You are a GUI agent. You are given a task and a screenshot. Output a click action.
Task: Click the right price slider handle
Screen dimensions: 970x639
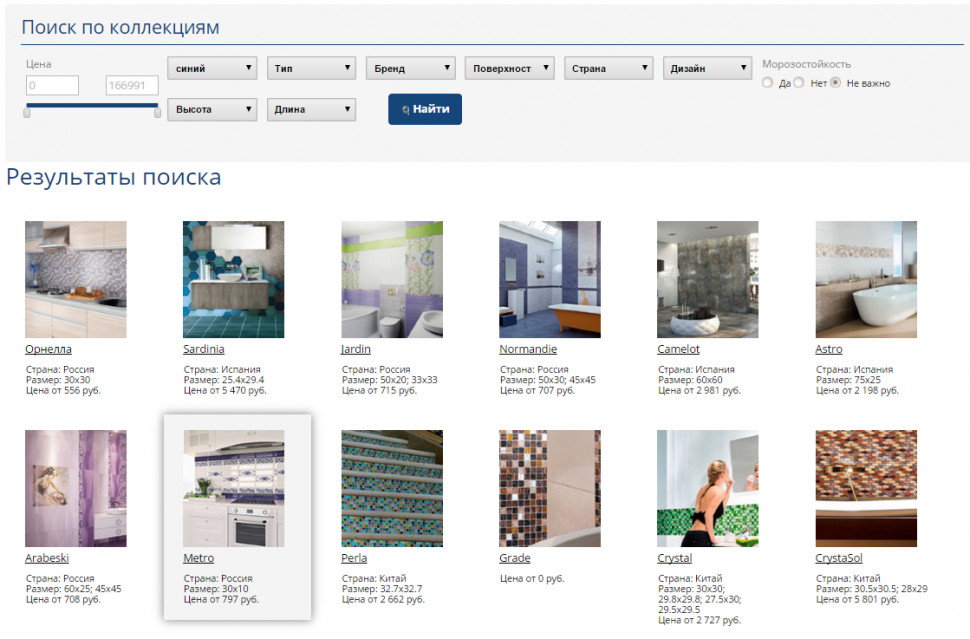pos(158,112)
